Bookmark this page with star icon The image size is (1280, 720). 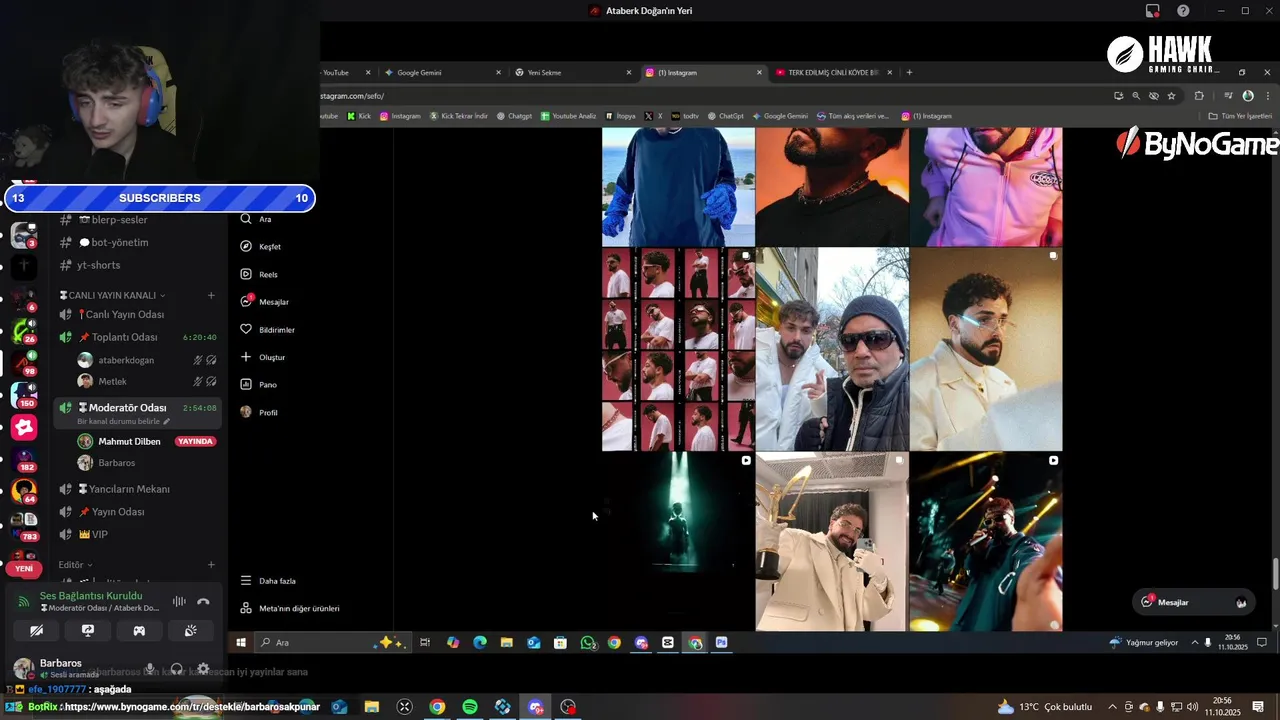[1171, 96]
